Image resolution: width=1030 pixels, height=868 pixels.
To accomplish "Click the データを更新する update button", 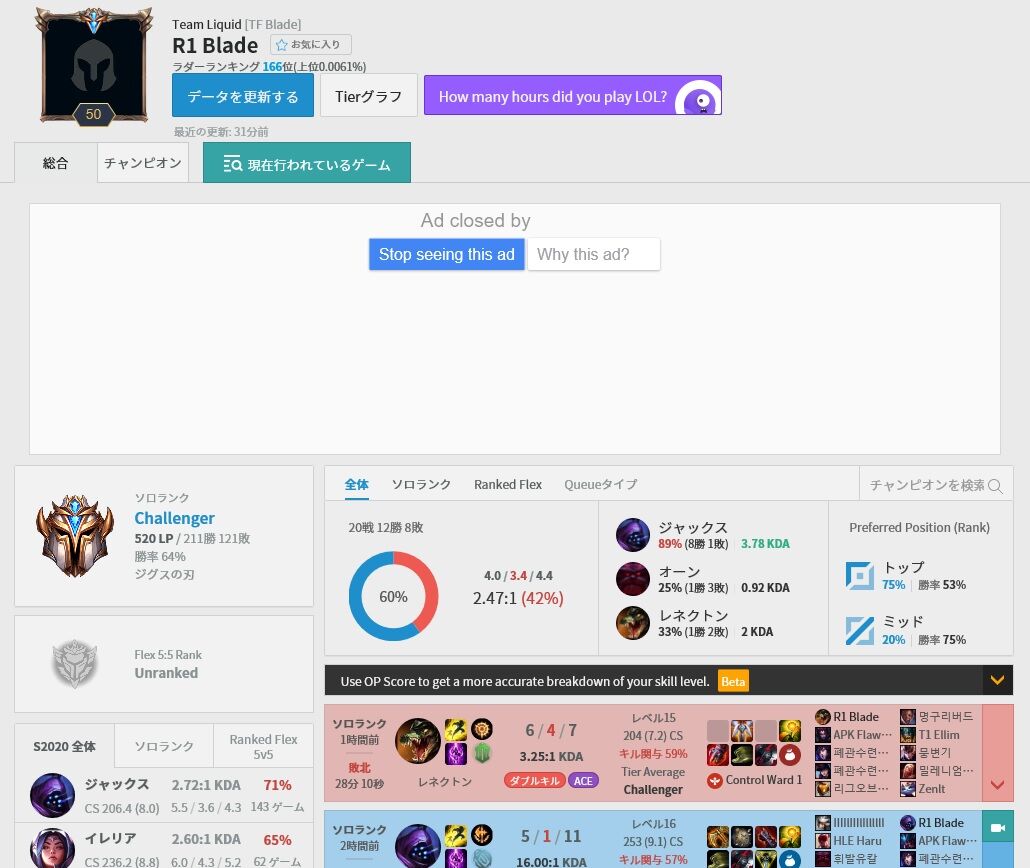I will (242, 95).
